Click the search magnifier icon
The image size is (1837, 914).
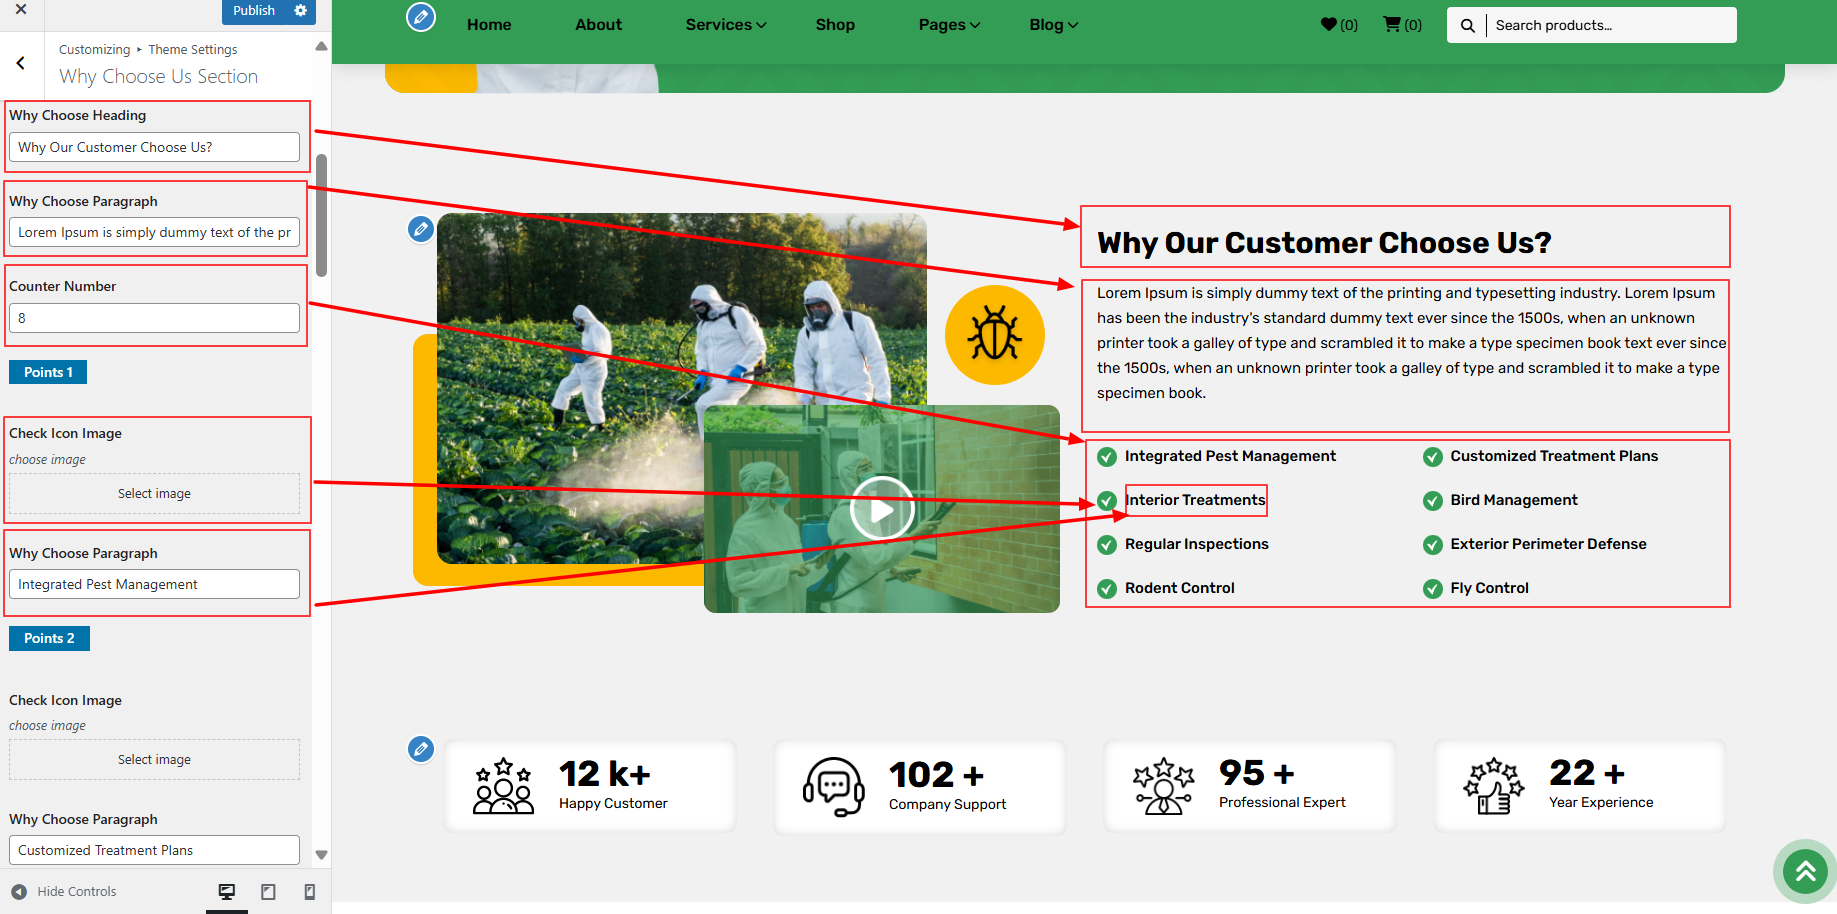point(1467,26)
